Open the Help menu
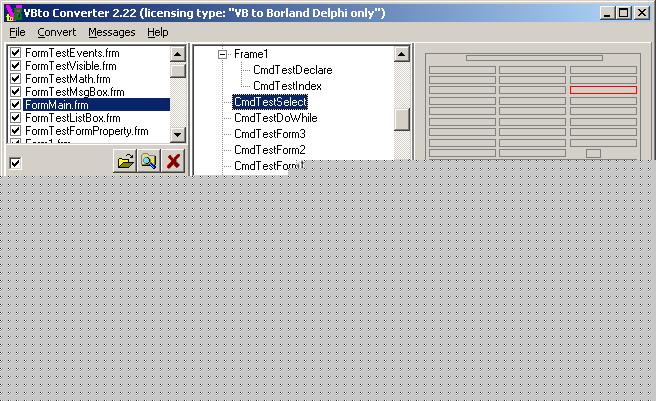This screenshot has width=656, height=401. tap(158, 32)
